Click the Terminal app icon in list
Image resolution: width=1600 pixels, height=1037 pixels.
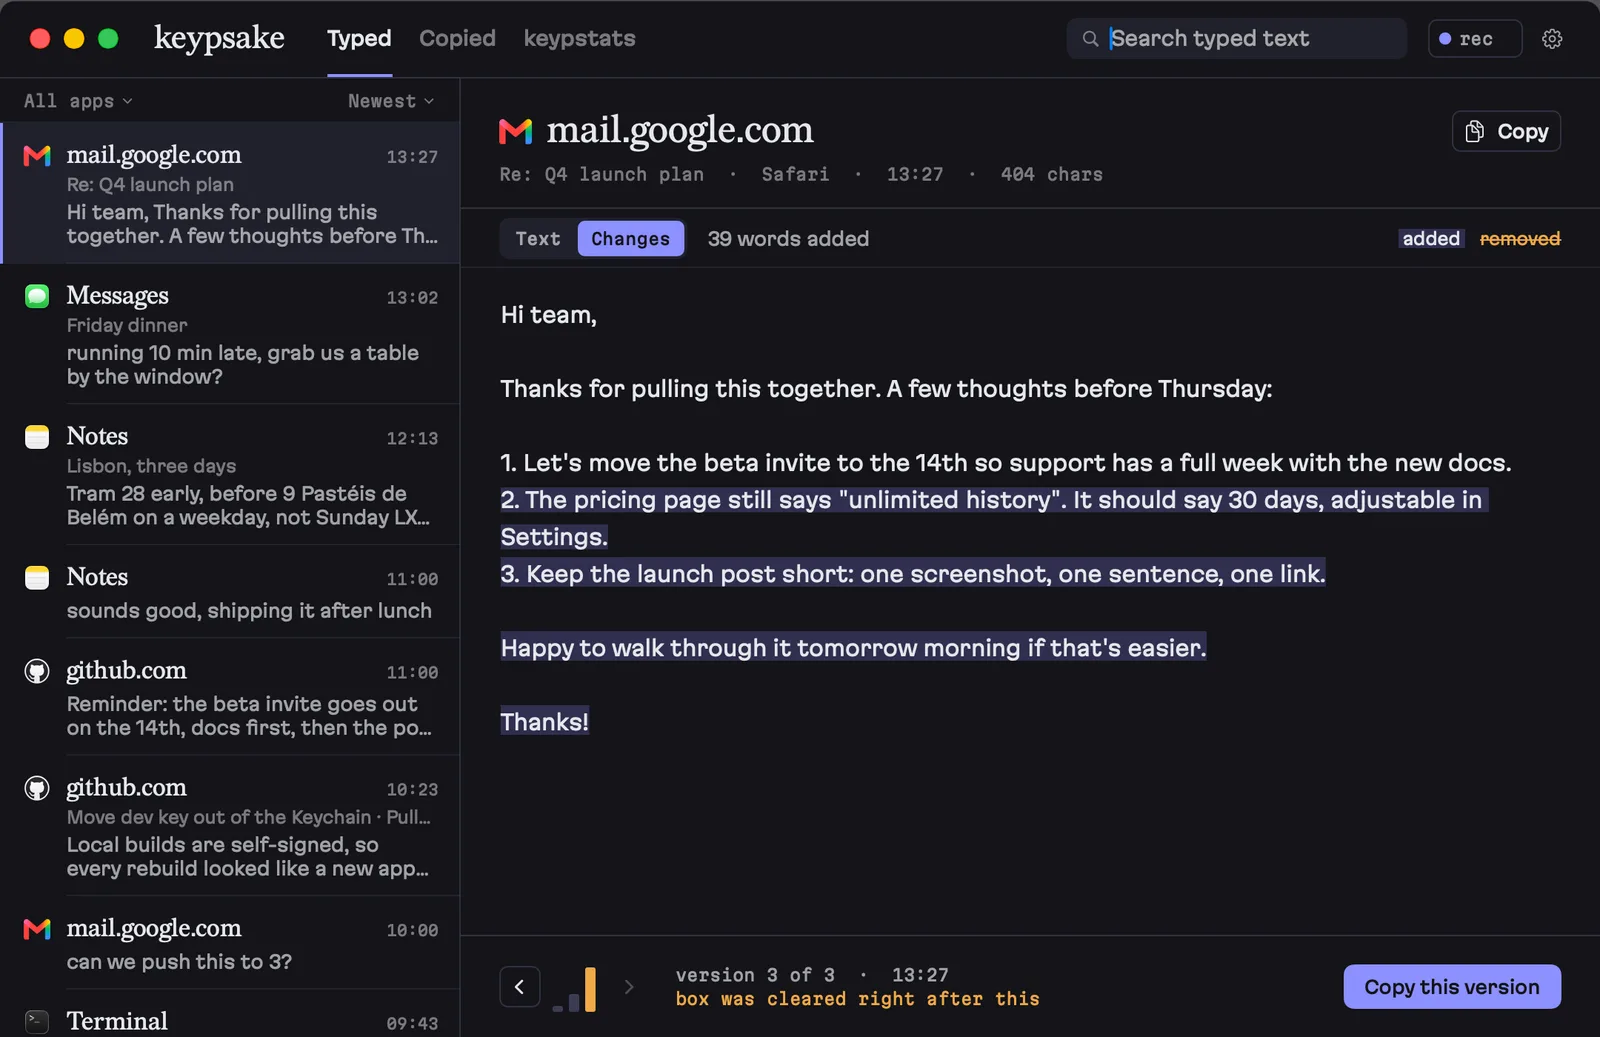coord(37,1021)
